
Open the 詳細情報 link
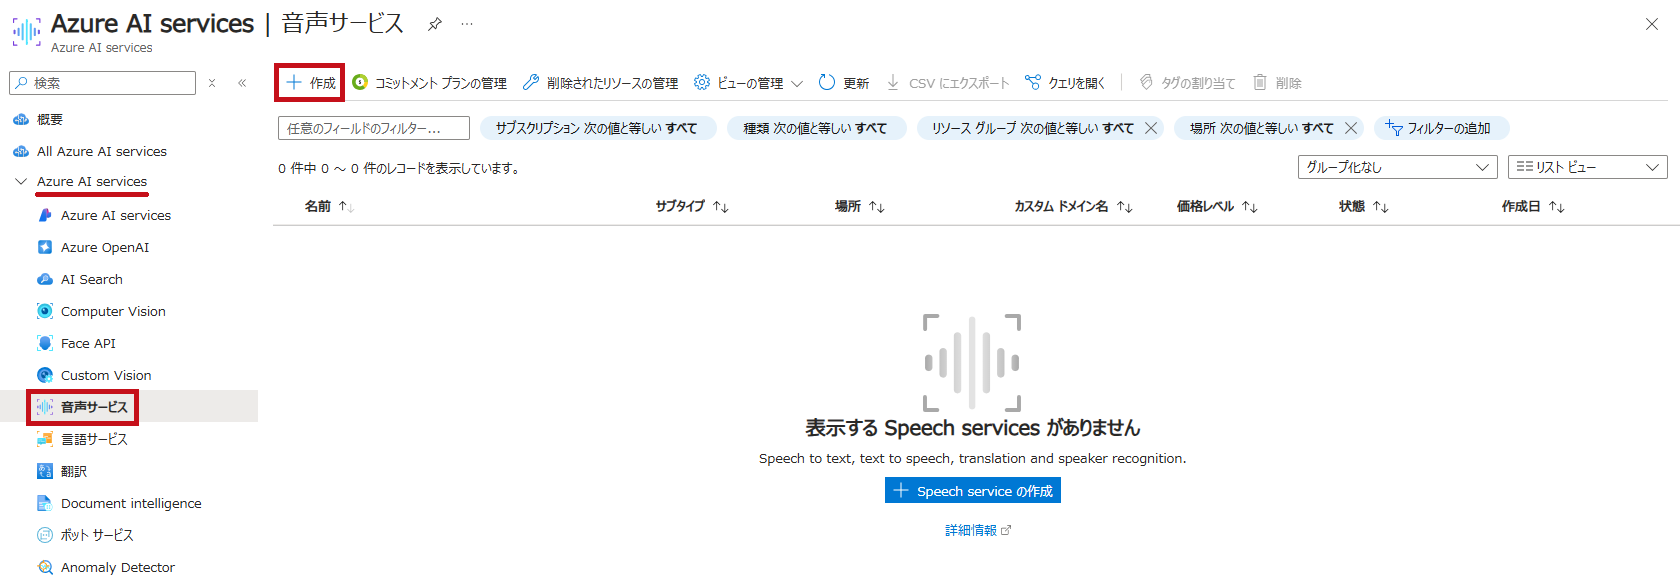(978, 530)
